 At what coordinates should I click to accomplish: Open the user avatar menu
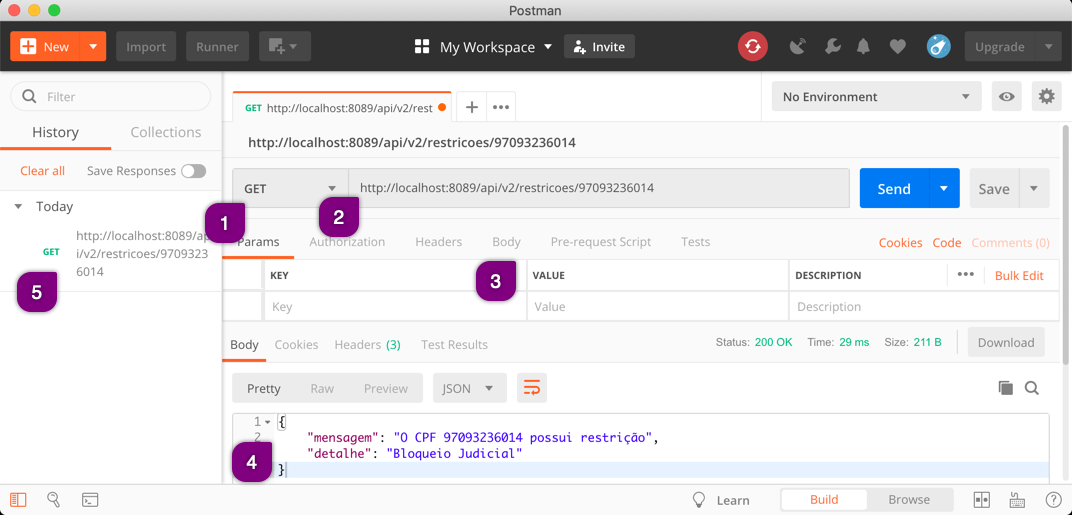[x=939, y=47]
